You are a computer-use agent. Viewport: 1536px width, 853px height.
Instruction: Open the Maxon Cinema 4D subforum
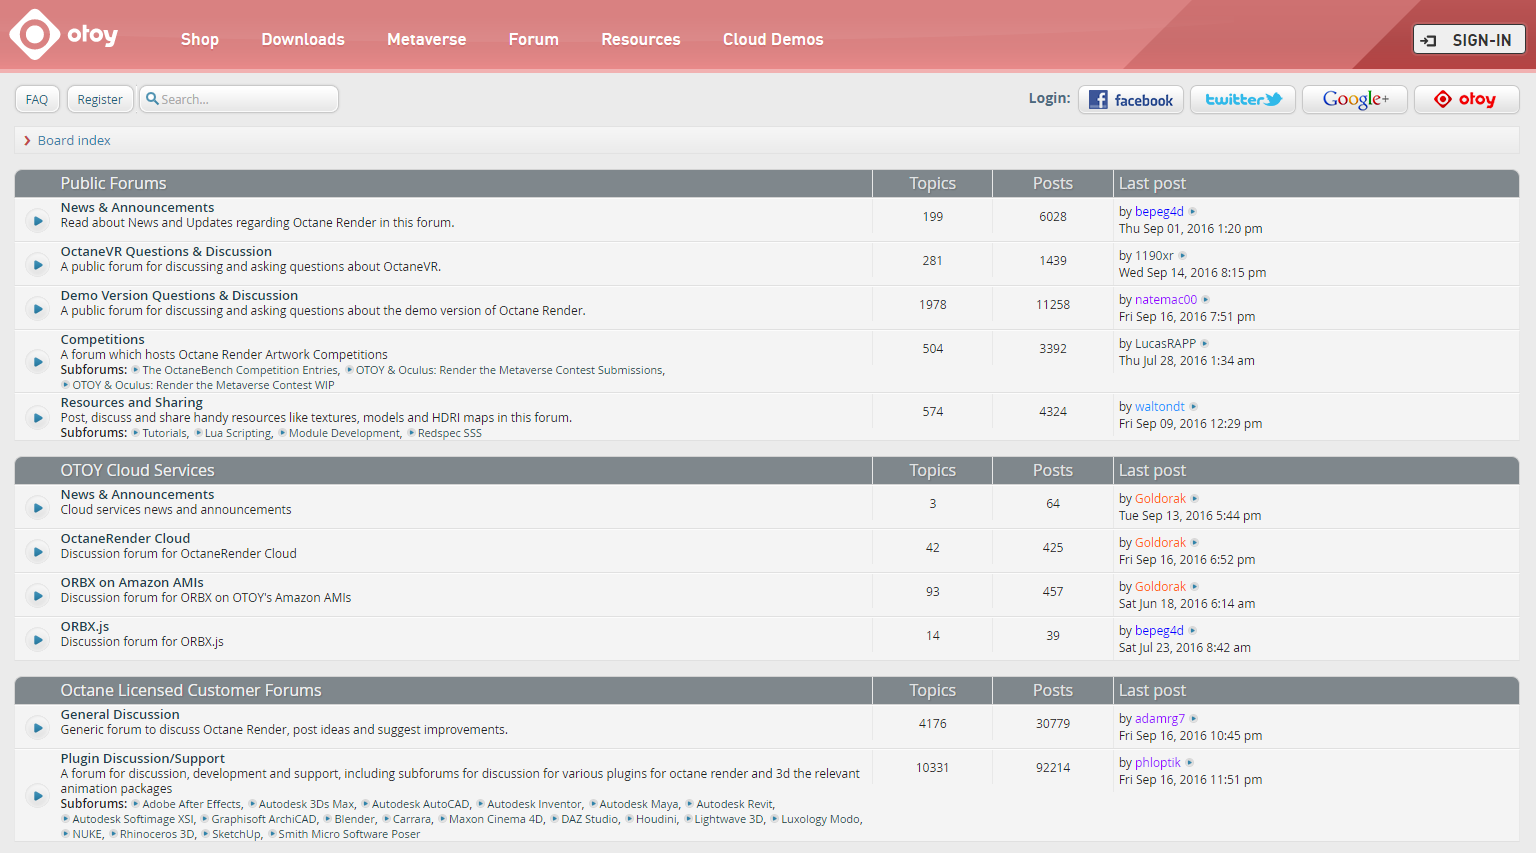(496, 820)
